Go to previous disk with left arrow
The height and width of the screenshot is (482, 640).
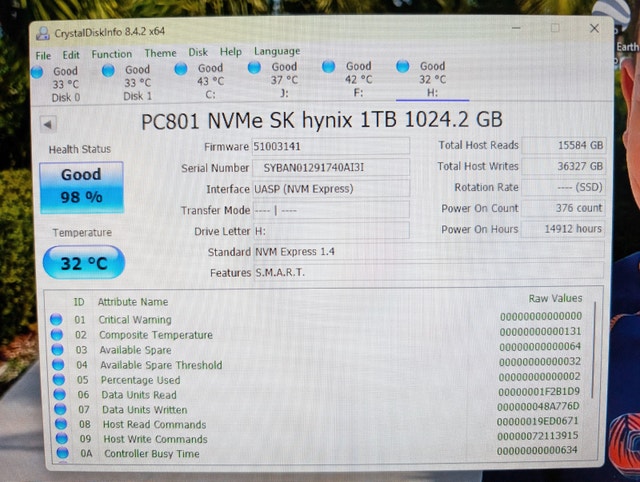coord(48,124)
